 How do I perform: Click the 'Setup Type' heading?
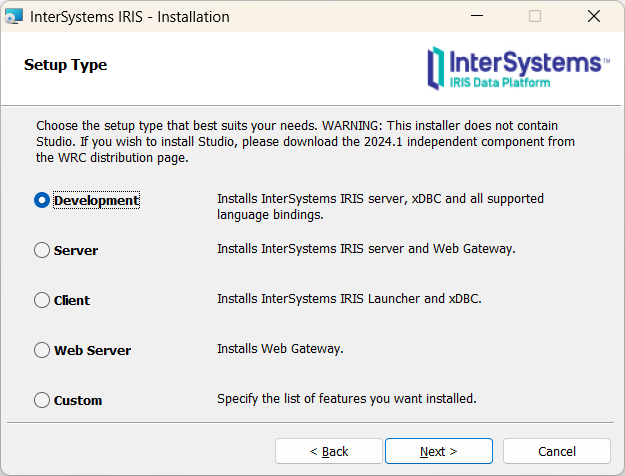(x=65, y=65)
